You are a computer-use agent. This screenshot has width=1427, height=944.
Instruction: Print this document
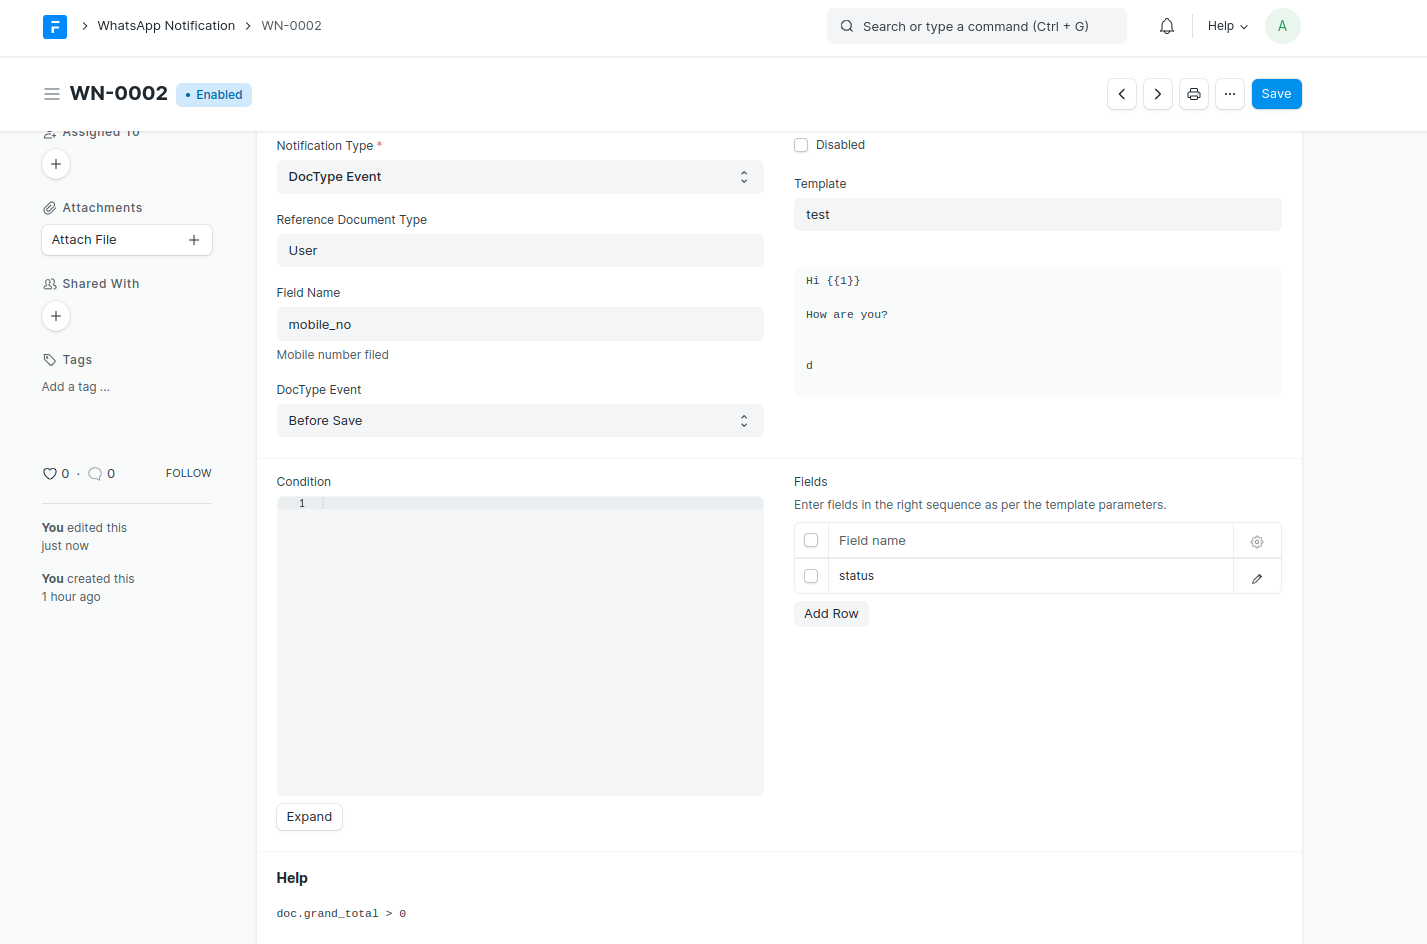1194,94
